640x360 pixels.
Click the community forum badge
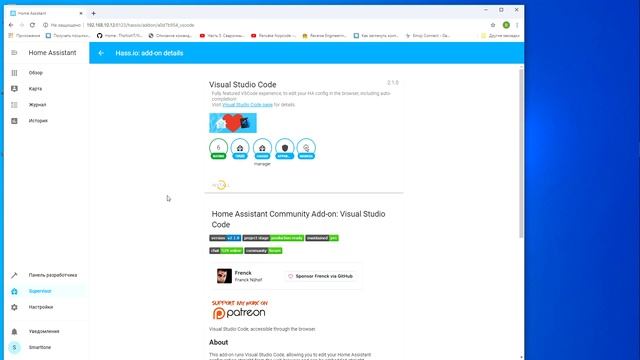click(x=263, y=251)
